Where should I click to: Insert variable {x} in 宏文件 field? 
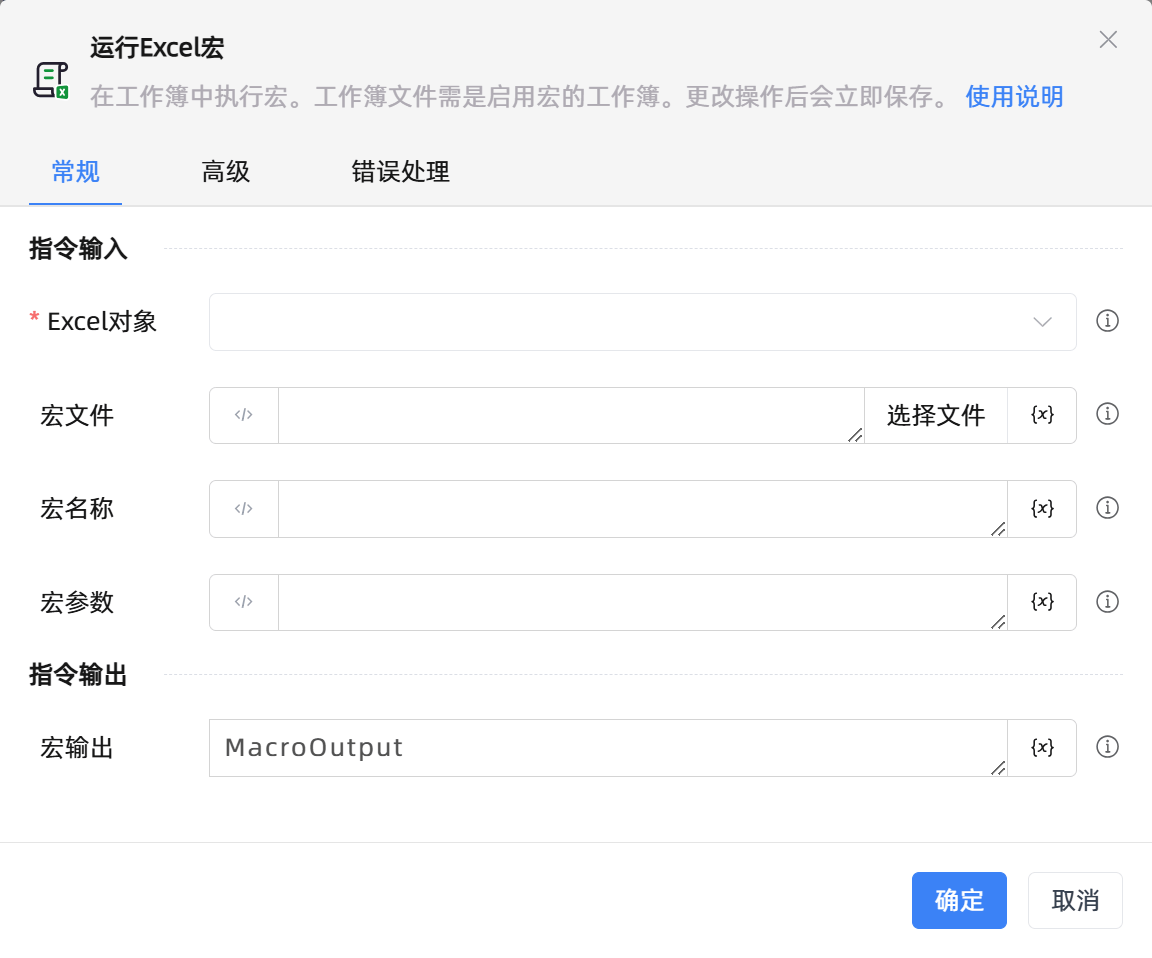click(1042, 415)
